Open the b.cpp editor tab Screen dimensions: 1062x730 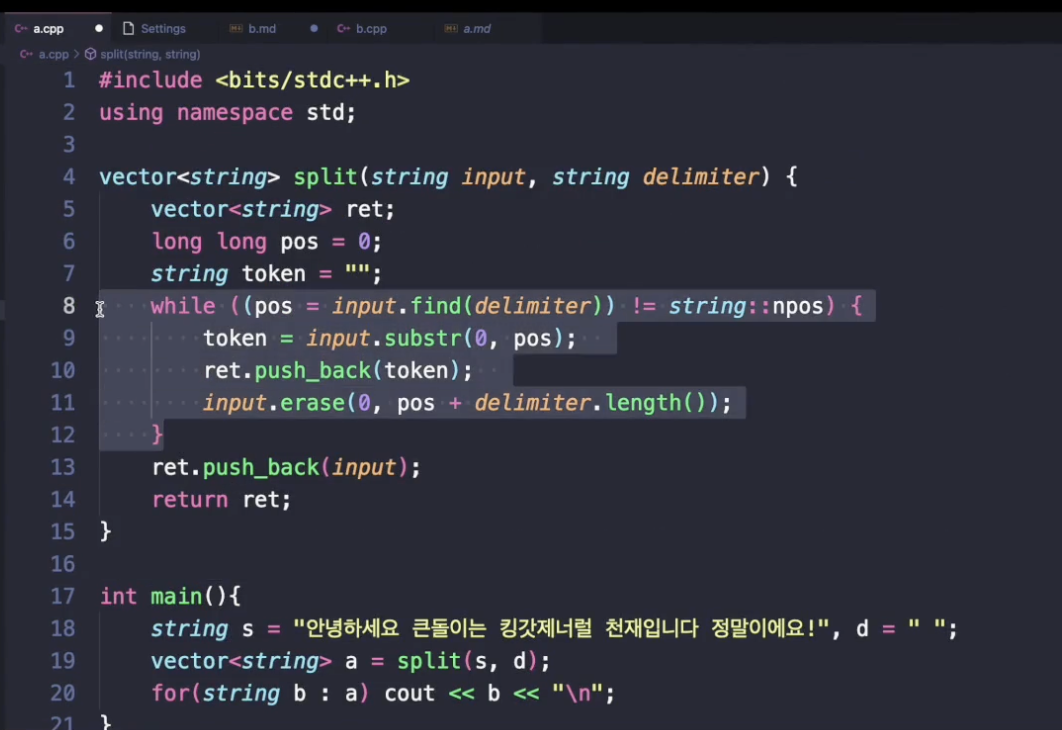pyautogui.click(x=371, y=28)
